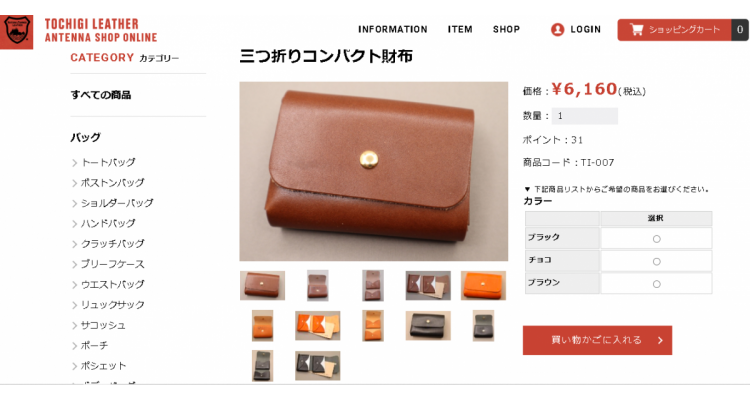Screen dimensions: 750x400
Task: Select the ブラック color radio button
Action: [x=656, y=239]
